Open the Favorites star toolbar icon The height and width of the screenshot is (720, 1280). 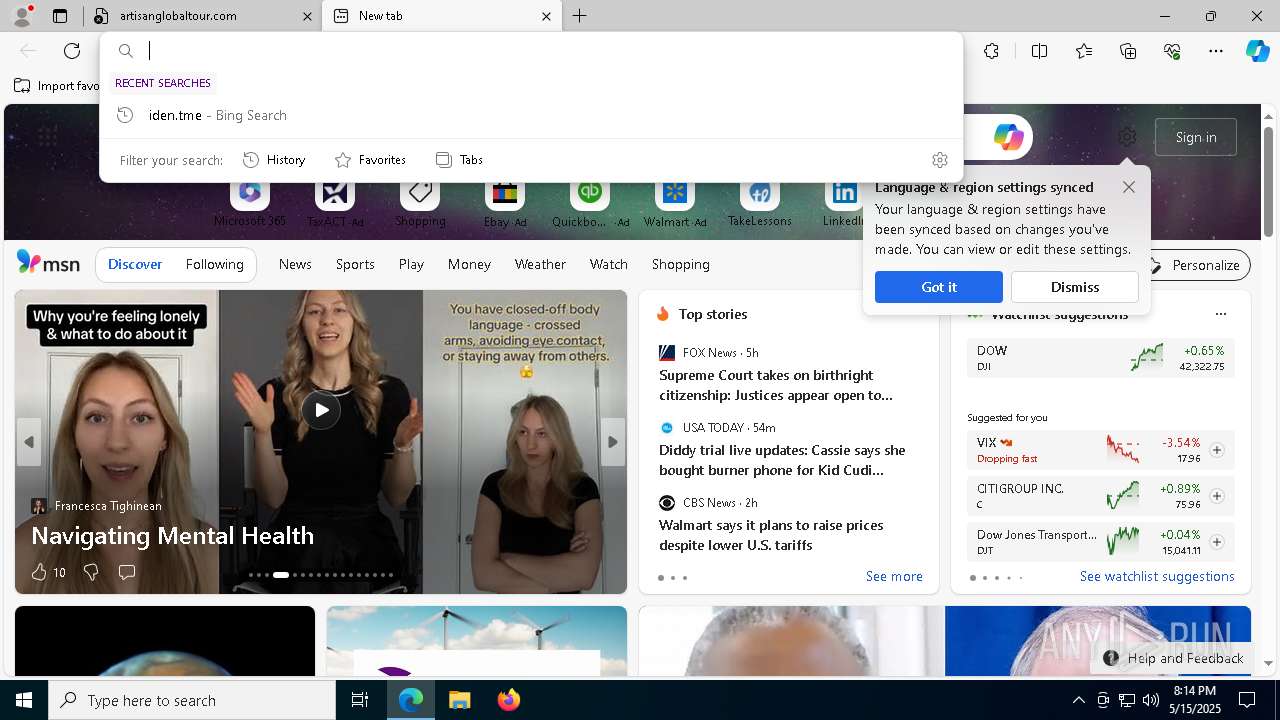click(1084, 51)
